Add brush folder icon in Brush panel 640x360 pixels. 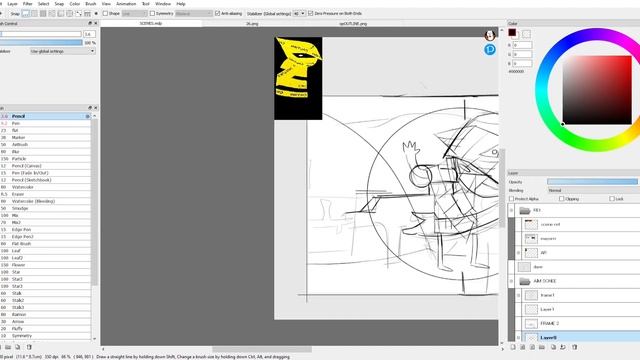[8, 347]
